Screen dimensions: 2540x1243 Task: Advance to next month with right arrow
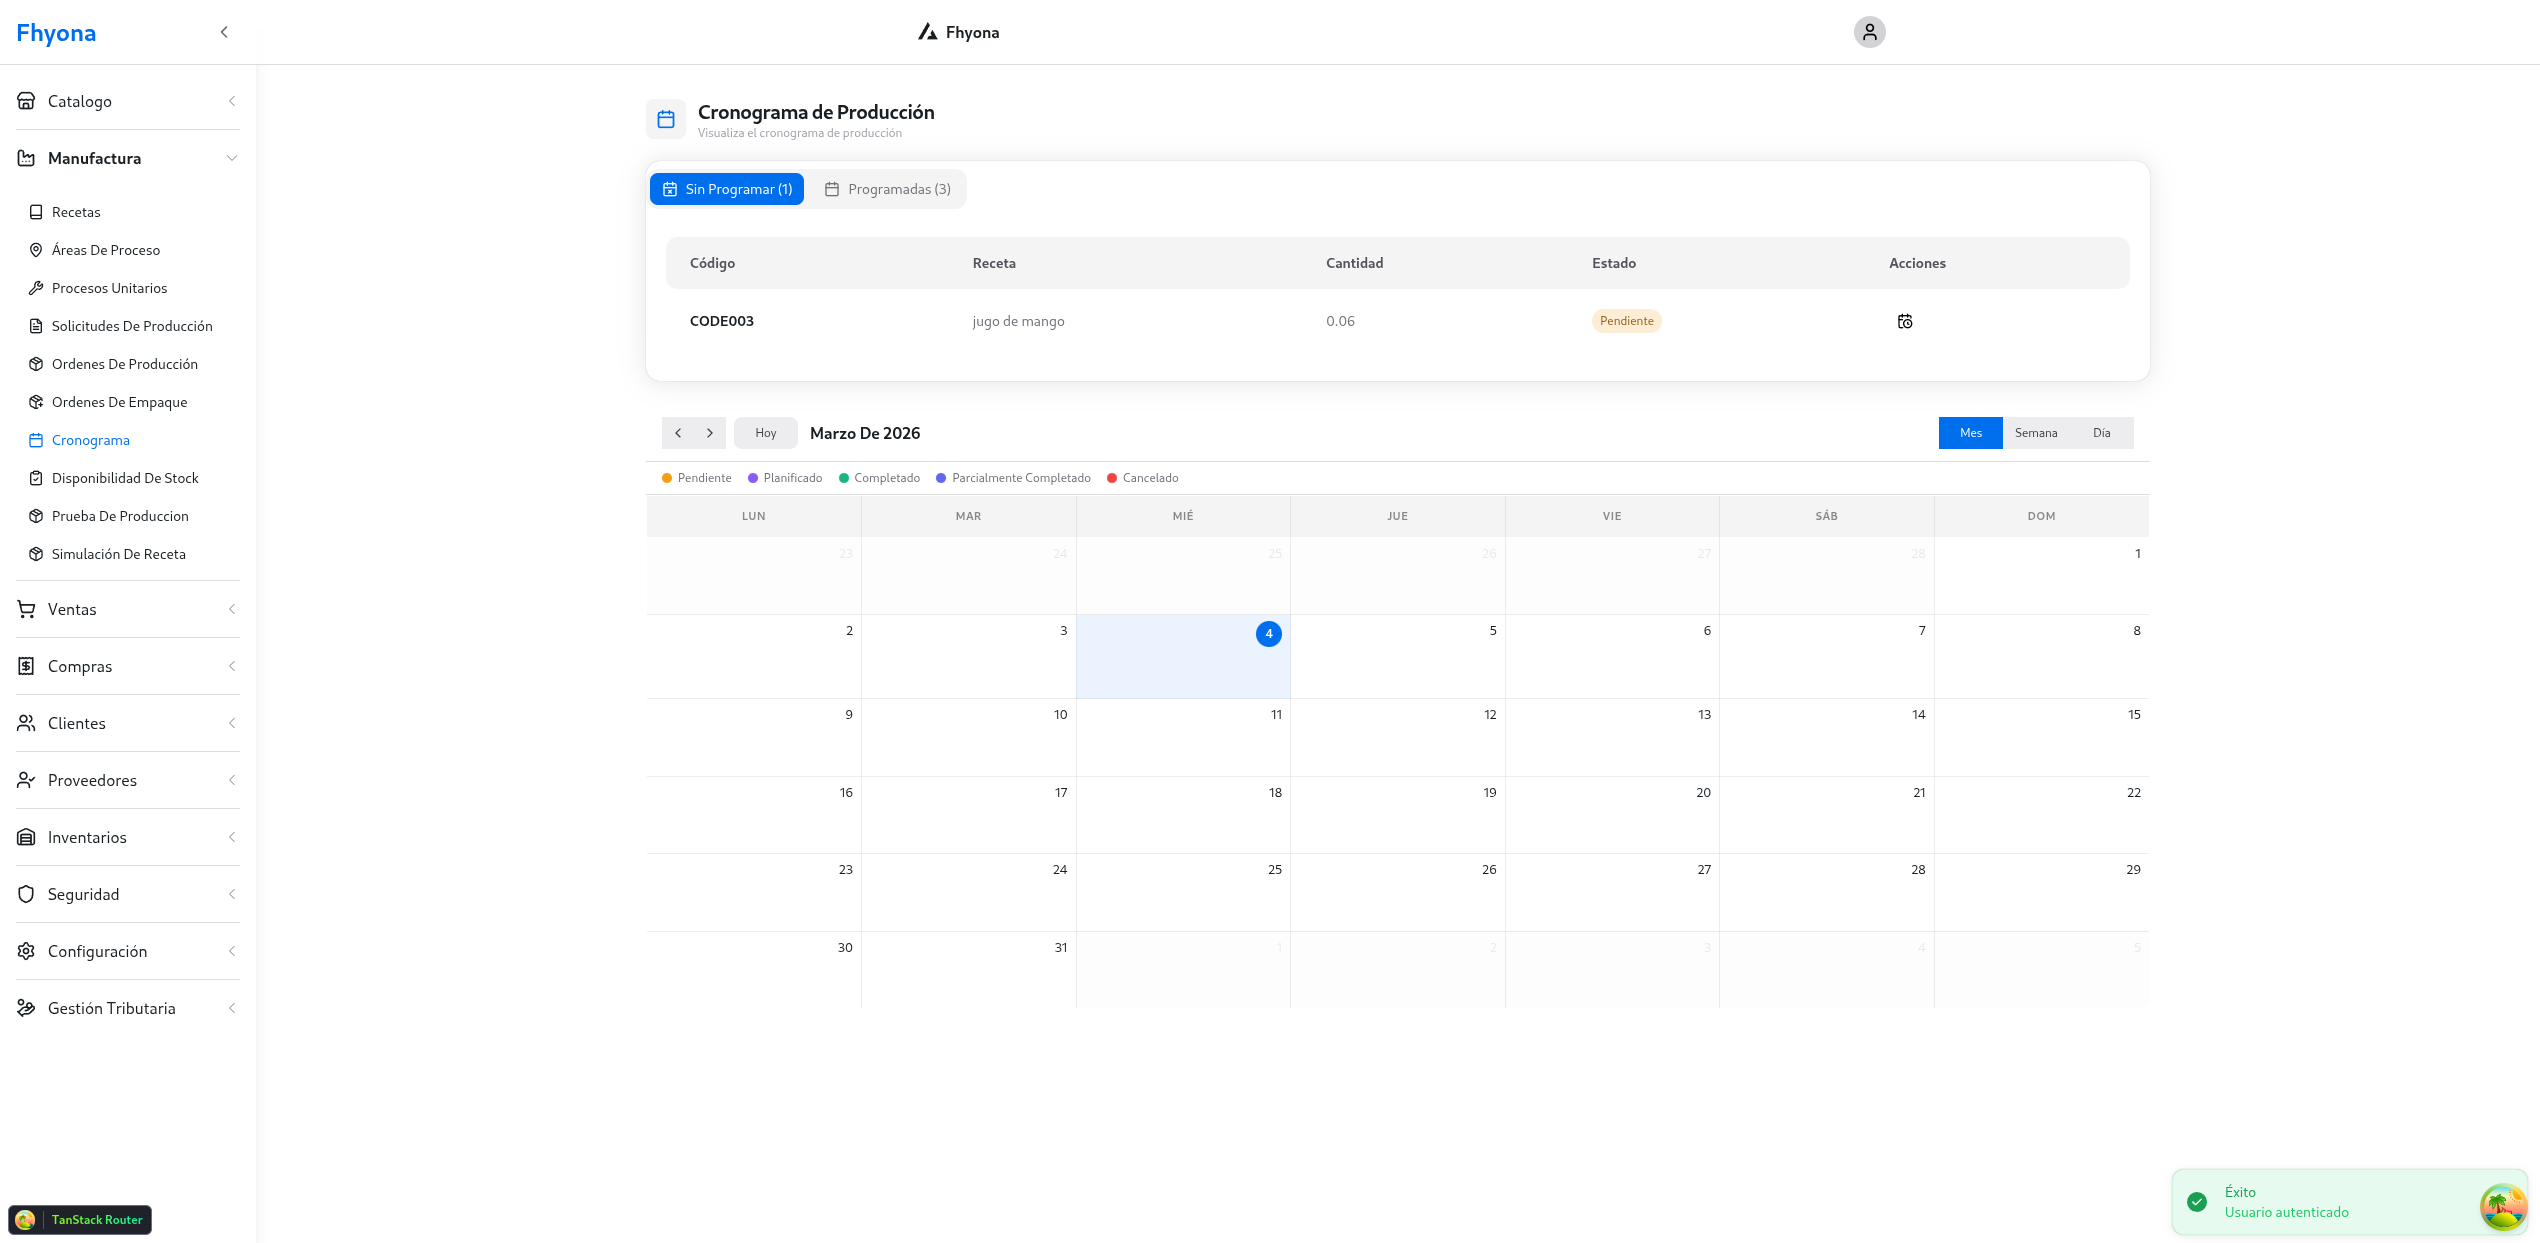click(x=710, y=432)
